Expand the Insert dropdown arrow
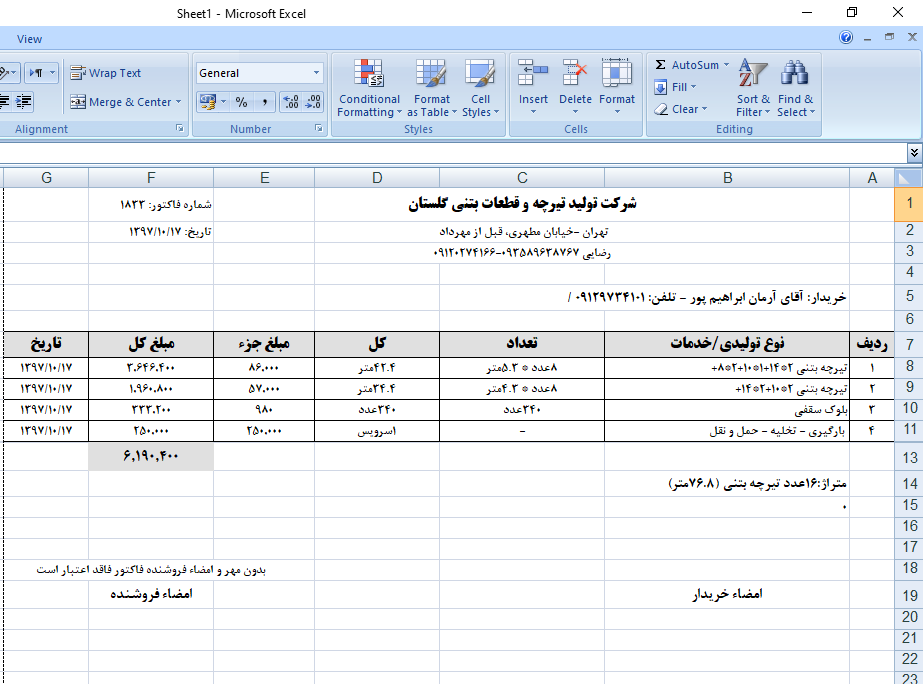923x684 pixels. [x=533, y=111]
